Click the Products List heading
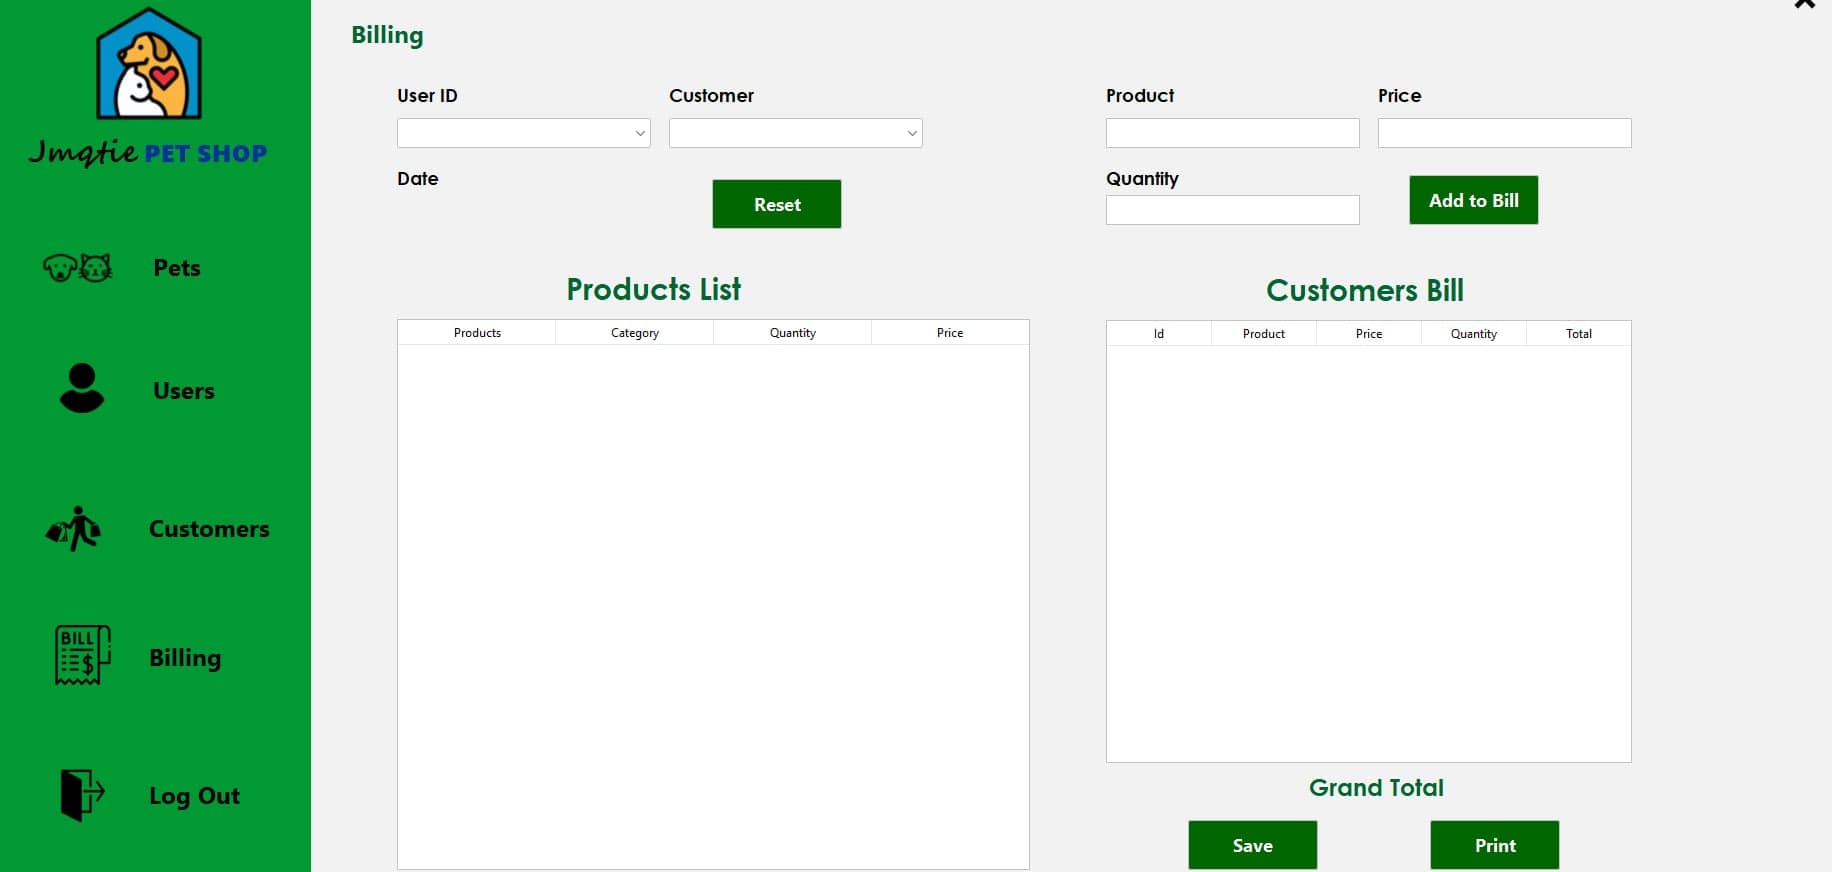The width and height of the screenshot is (1832, 872). [x=654, y=289]
